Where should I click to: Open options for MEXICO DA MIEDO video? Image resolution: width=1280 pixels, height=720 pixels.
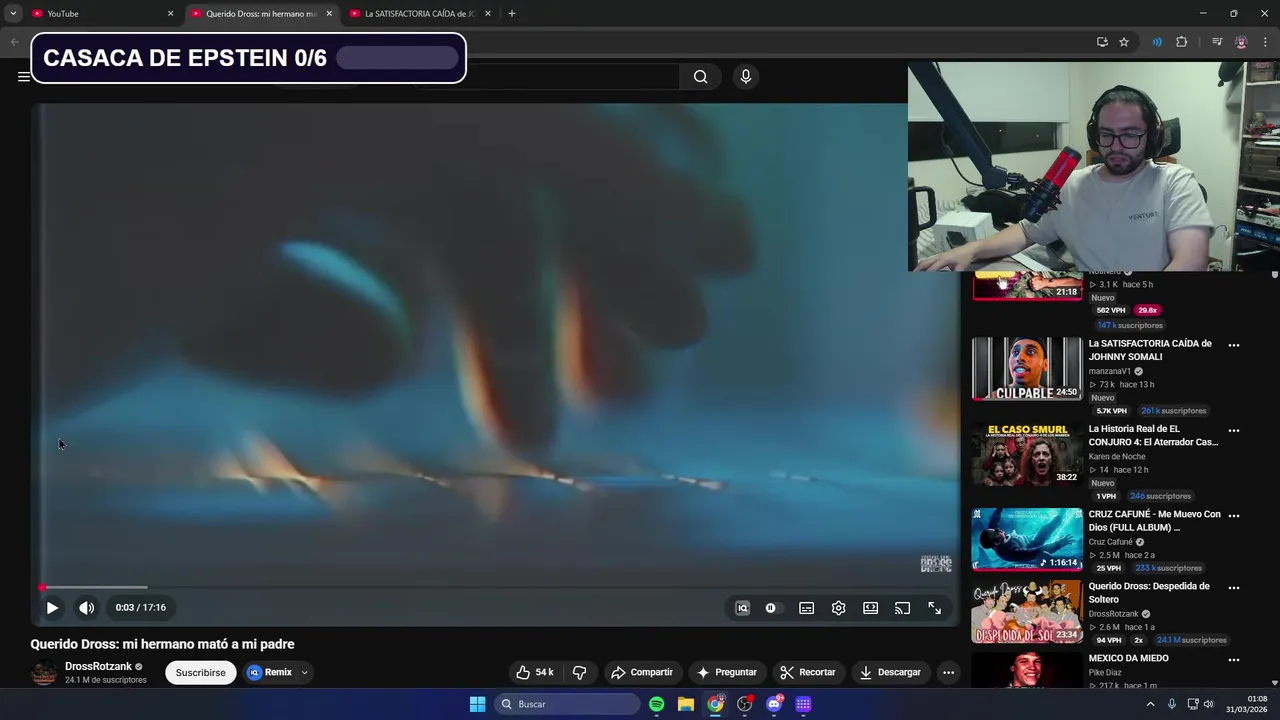(x=1233, y=660)
